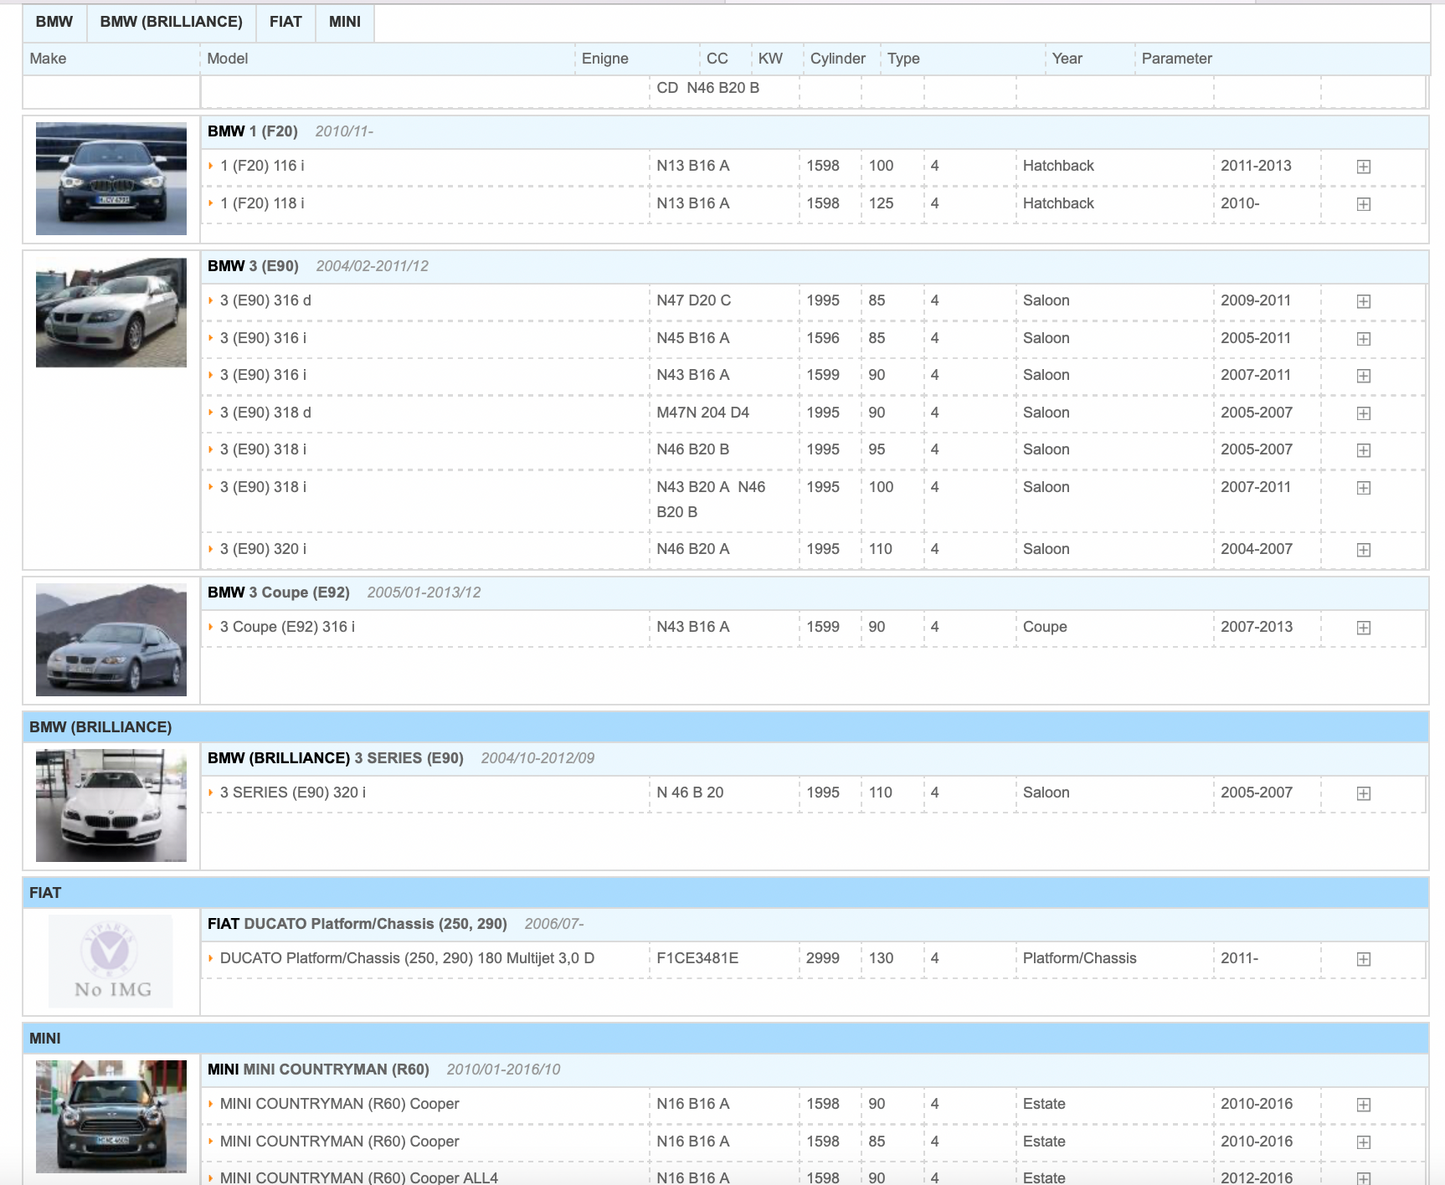Click the BMW (BRILLIANCE) section bar
The width and height of the screenshot is (1445, 1185).
pos(726,727)
